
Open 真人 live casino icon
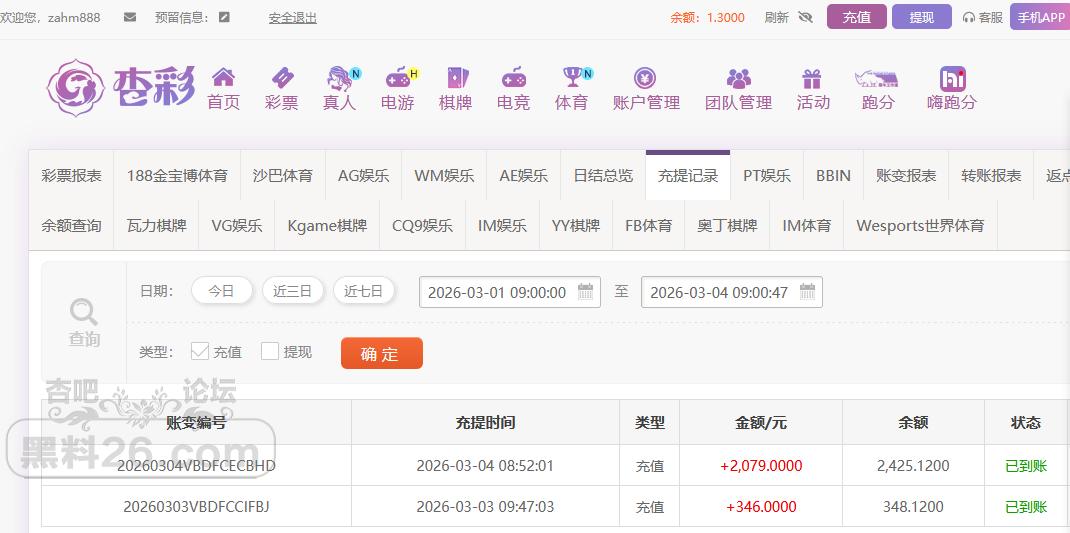(341, 78)
